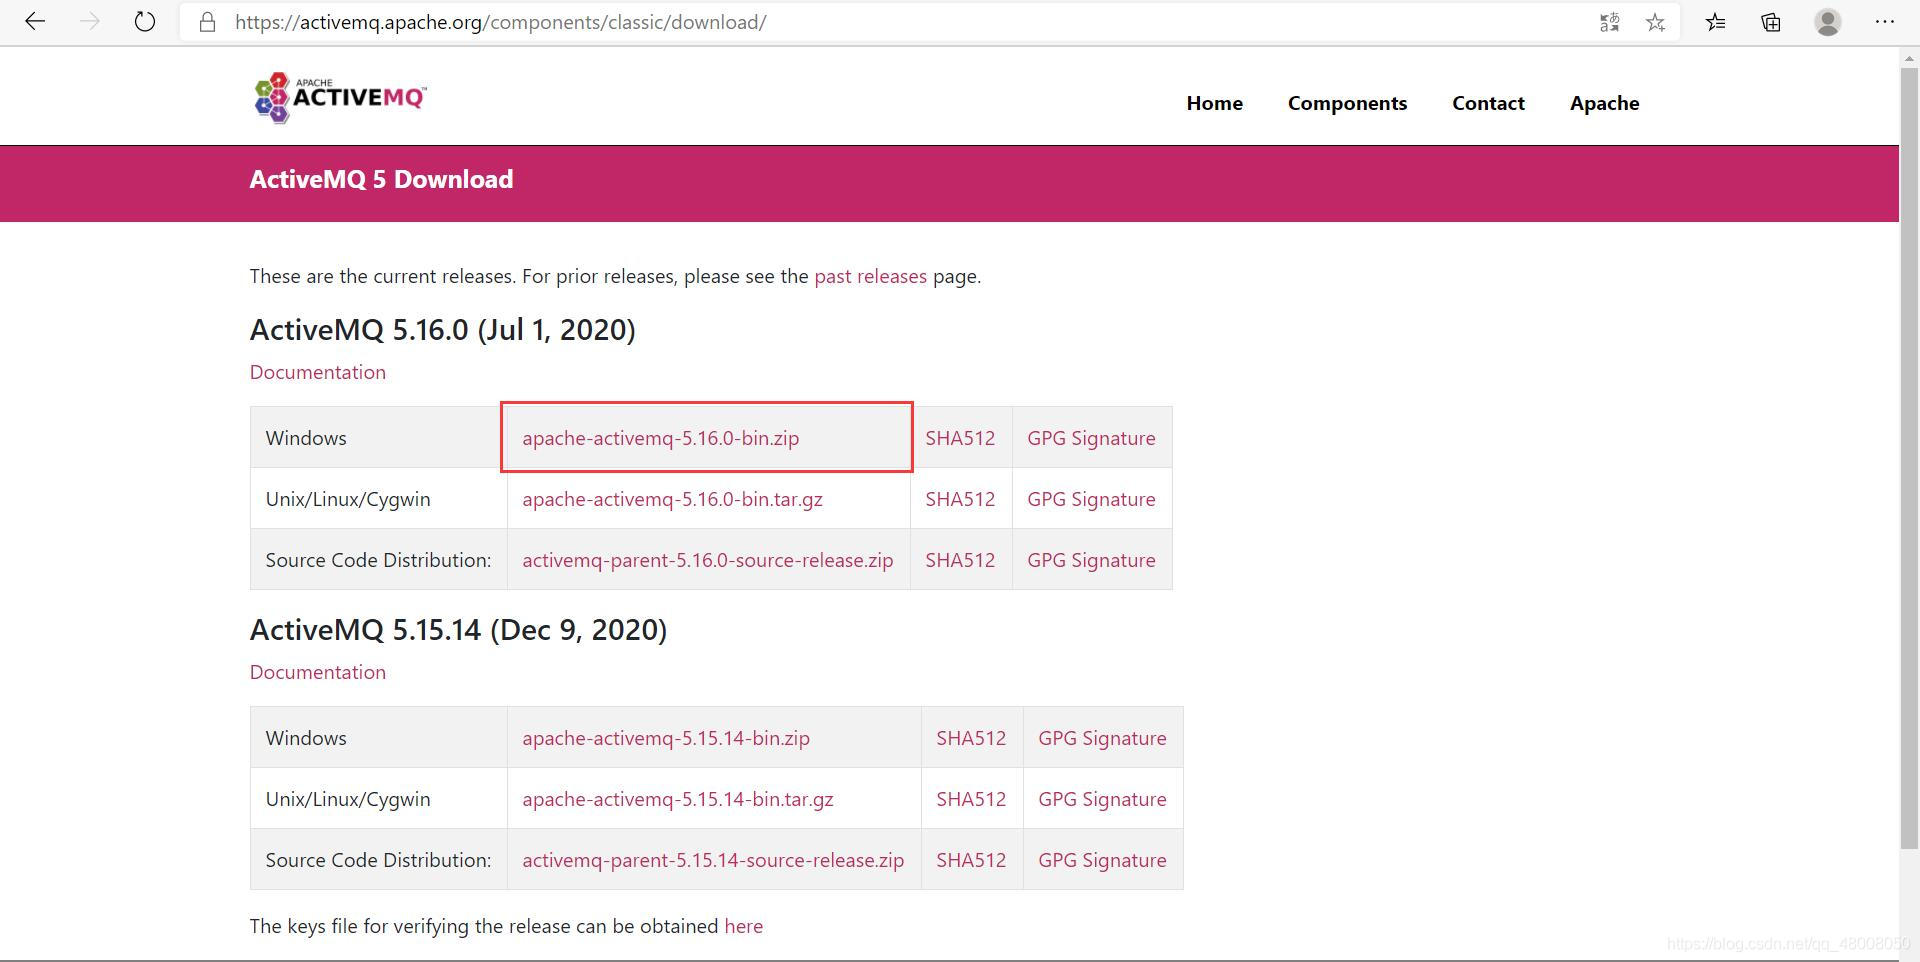Open GPG Signature for 5.16.0 bin.tar.gz
Screen dimensions: 1920x962
1091,499
